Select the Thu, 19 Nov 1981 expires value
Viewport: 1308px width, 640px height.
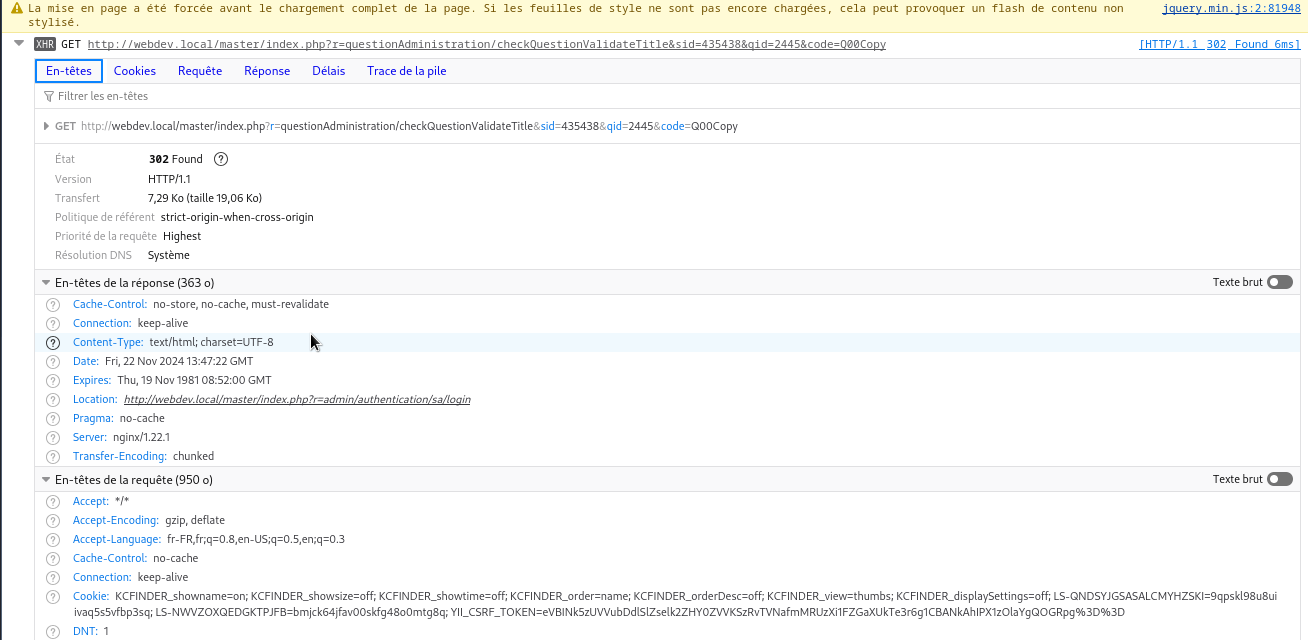(195, 380)
